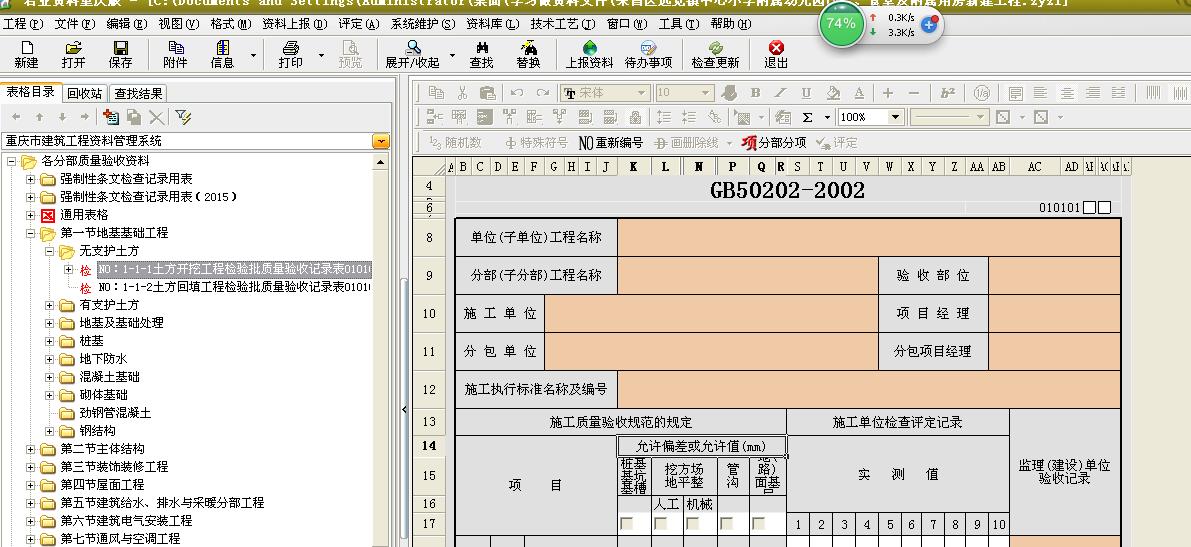Click the 保存 (Save) toolbar icon
Image resolution: width=1191 pixels, height=547 pixels.
click(x=120, y=54)
